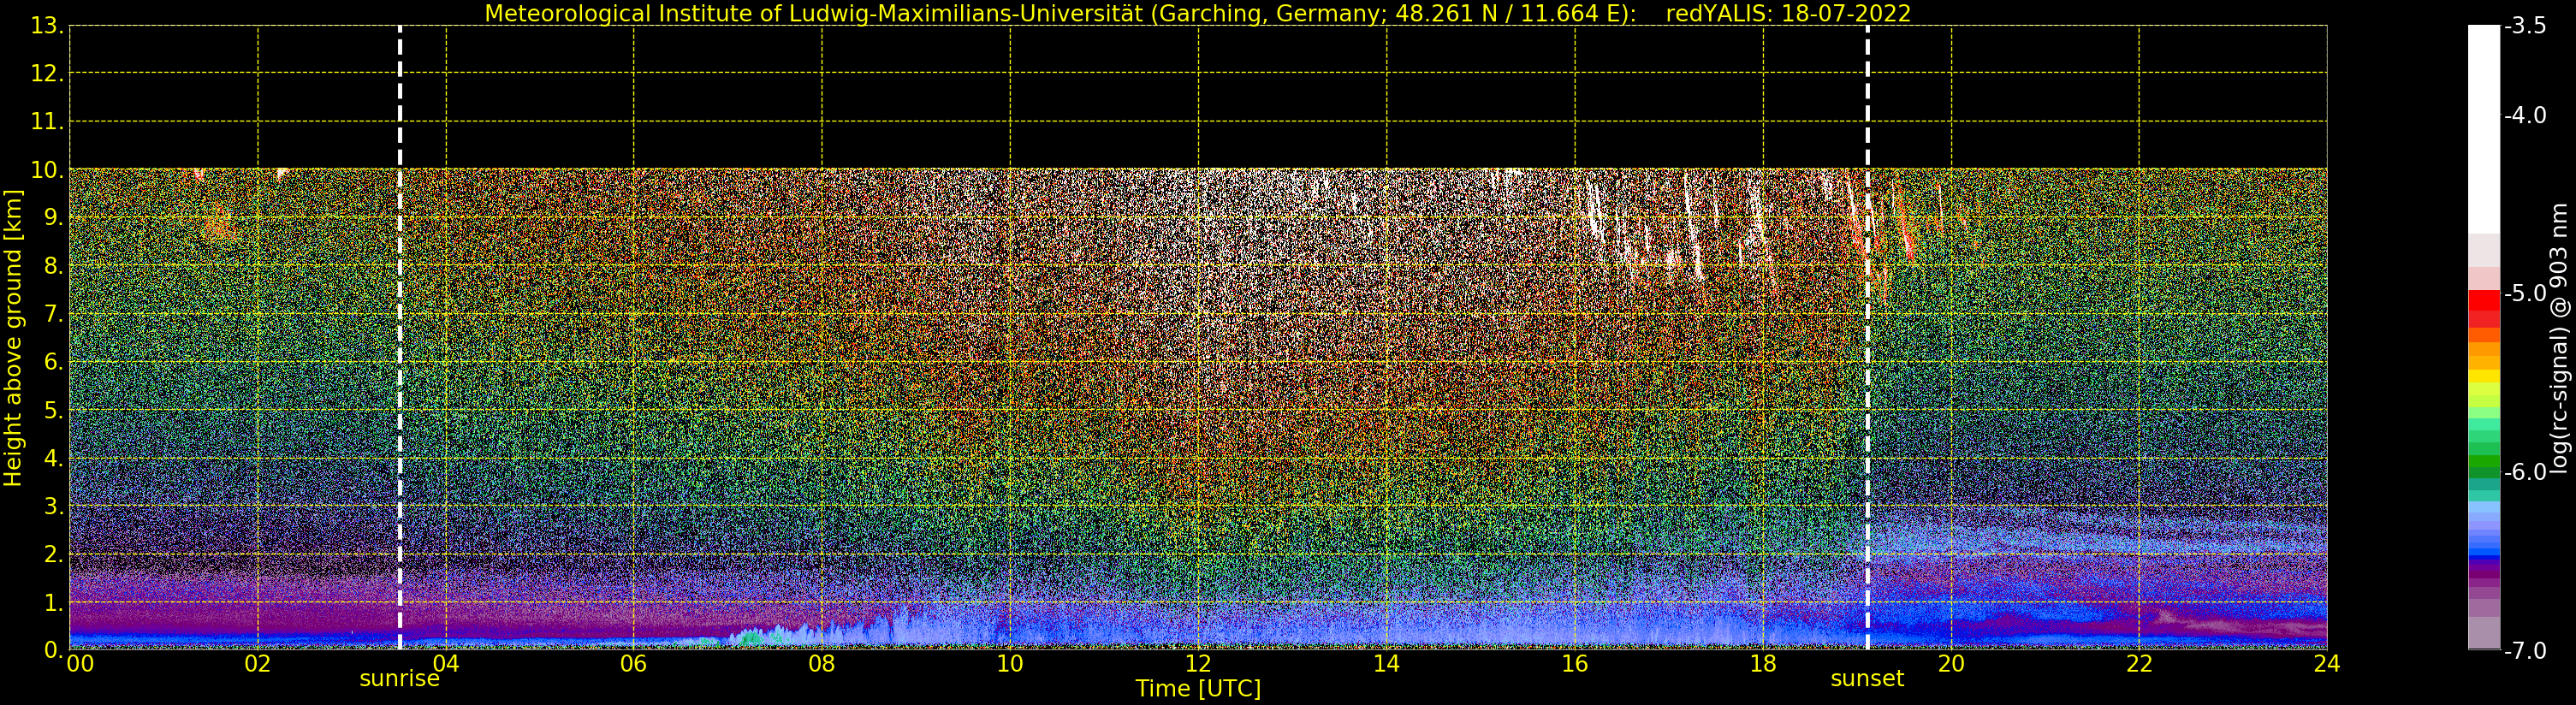
Task: Click the 'sunrise' label below the time axis
Action: [399, 679]
